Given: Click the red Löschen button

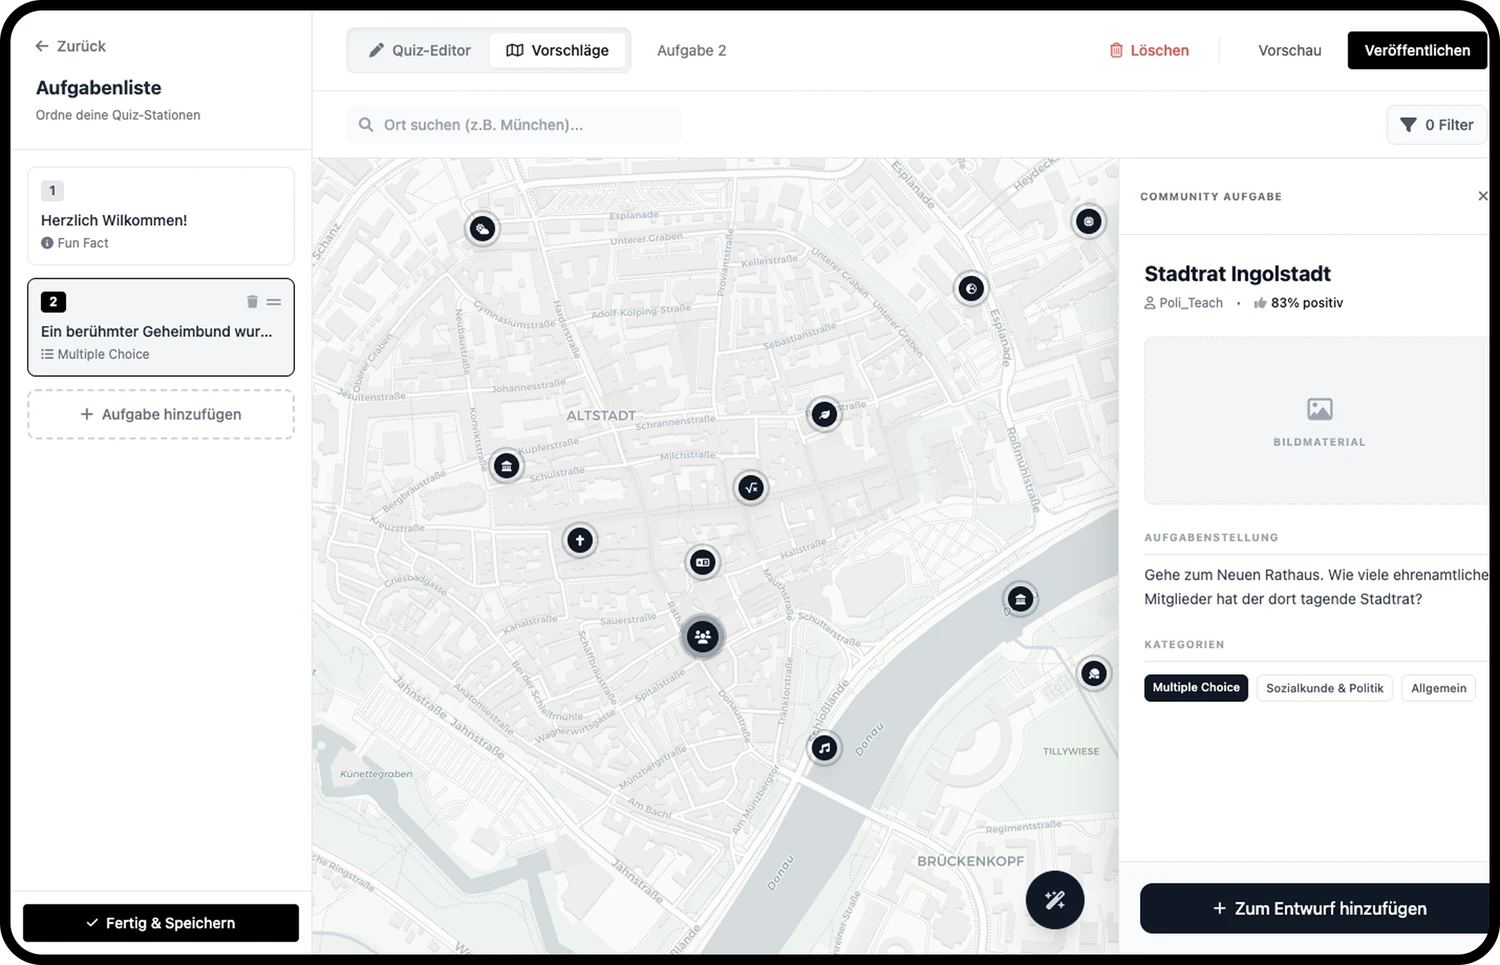Looking at the screenshot, I should (x=1149, y=51).
